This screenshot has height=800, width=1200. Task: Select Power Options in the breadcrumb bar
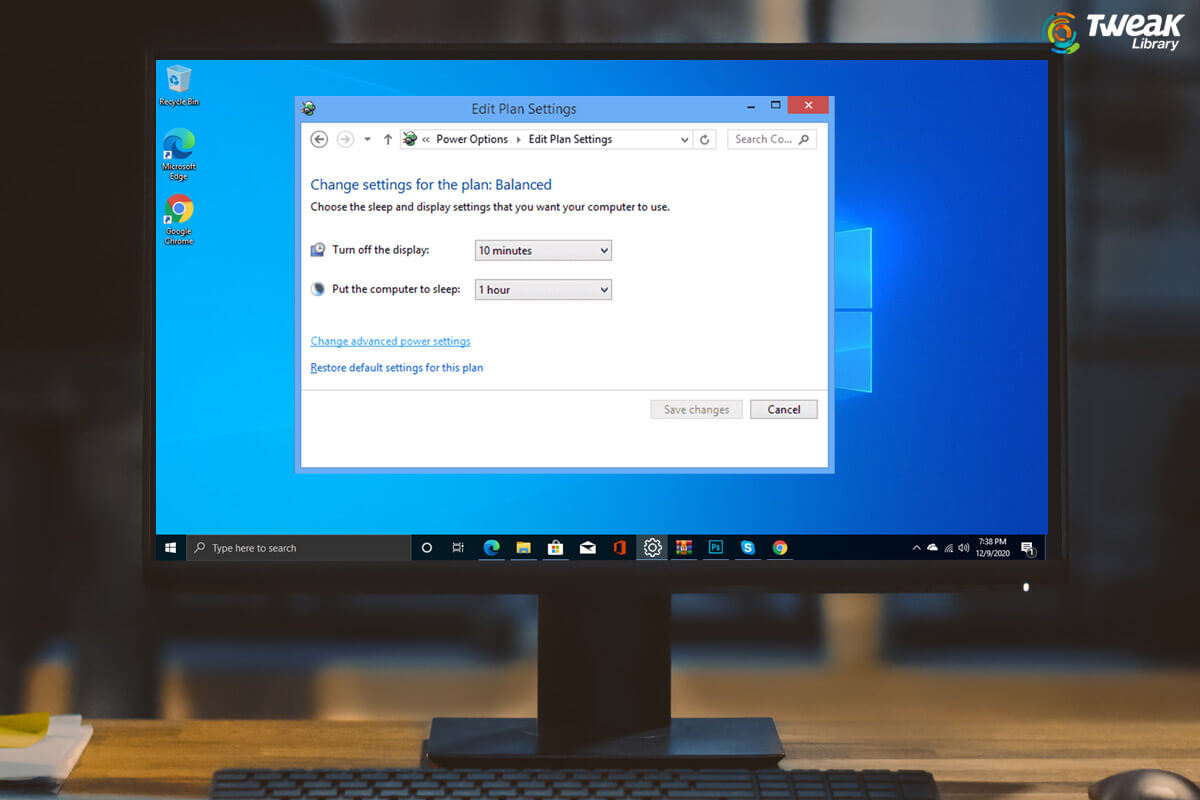coord(472,139)
